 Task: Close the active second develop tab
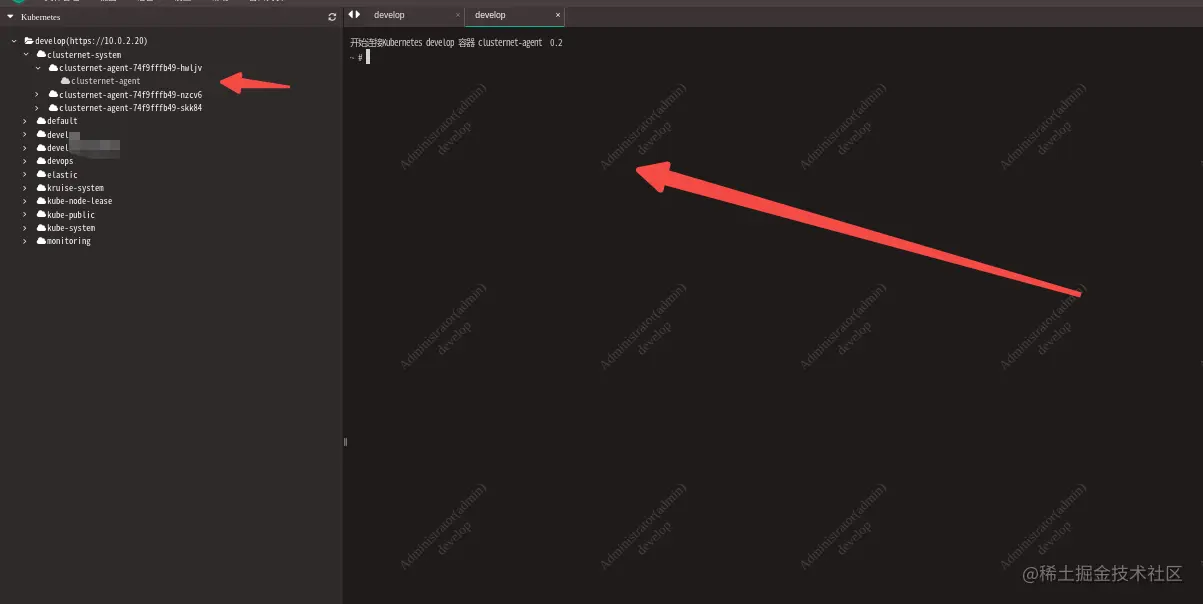[x=558, y=15]
